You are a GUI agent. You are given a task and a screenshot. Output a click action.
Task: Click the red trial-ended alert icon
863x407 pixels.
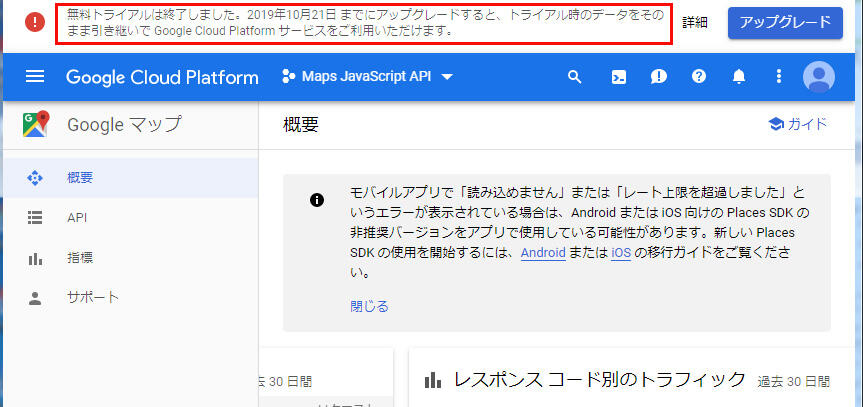[x=35, y=22]
